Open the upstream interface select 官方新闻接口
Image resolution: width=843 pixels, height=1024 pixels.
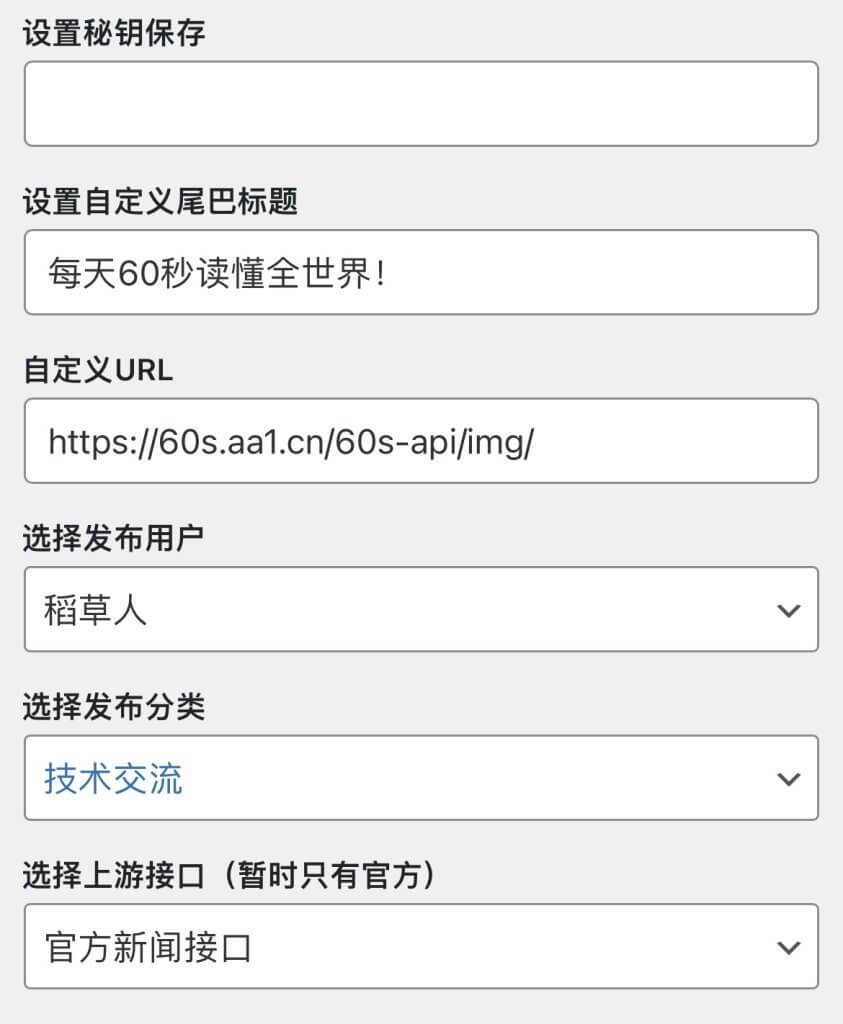coord(421,946)
